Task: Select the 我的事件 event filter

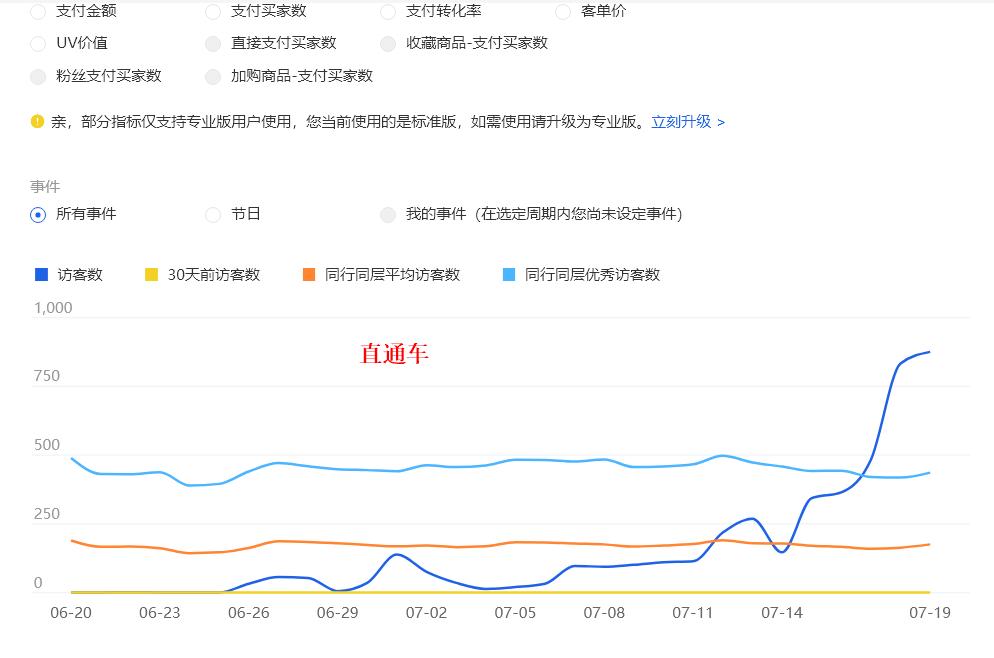Action: pos(387,214)
